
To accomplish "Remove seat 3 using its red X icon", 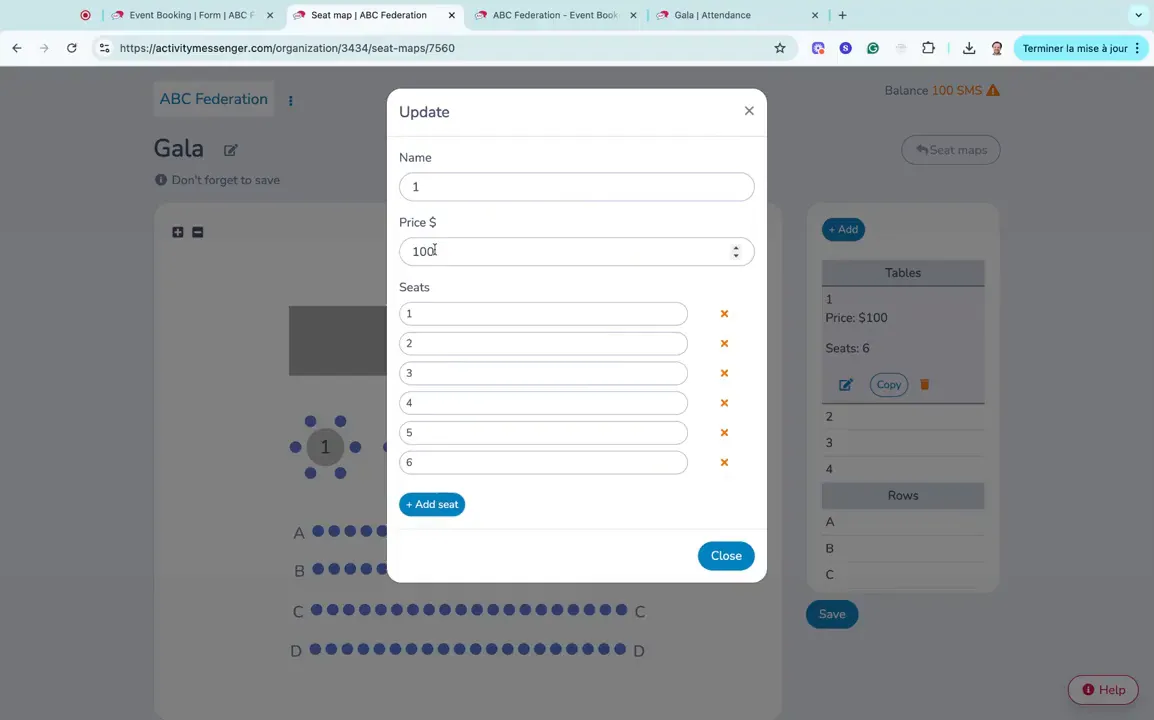I will click(x=724, y=373).
